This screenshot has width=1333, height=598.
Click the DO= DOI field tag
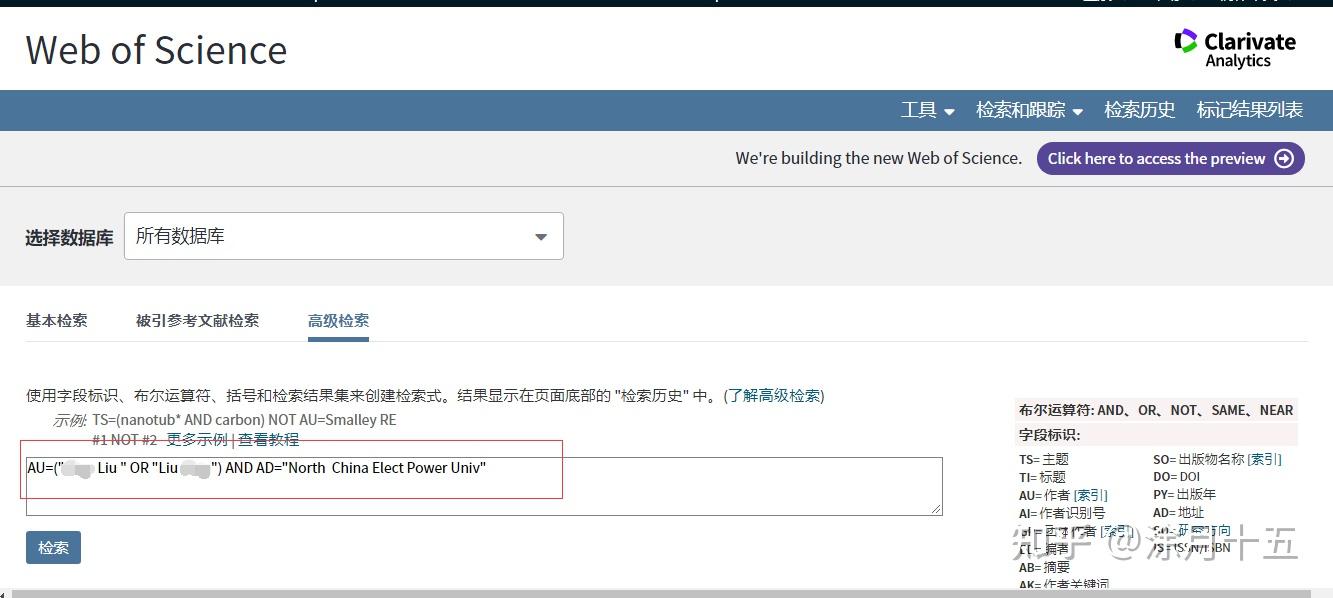pos(1176,477)
